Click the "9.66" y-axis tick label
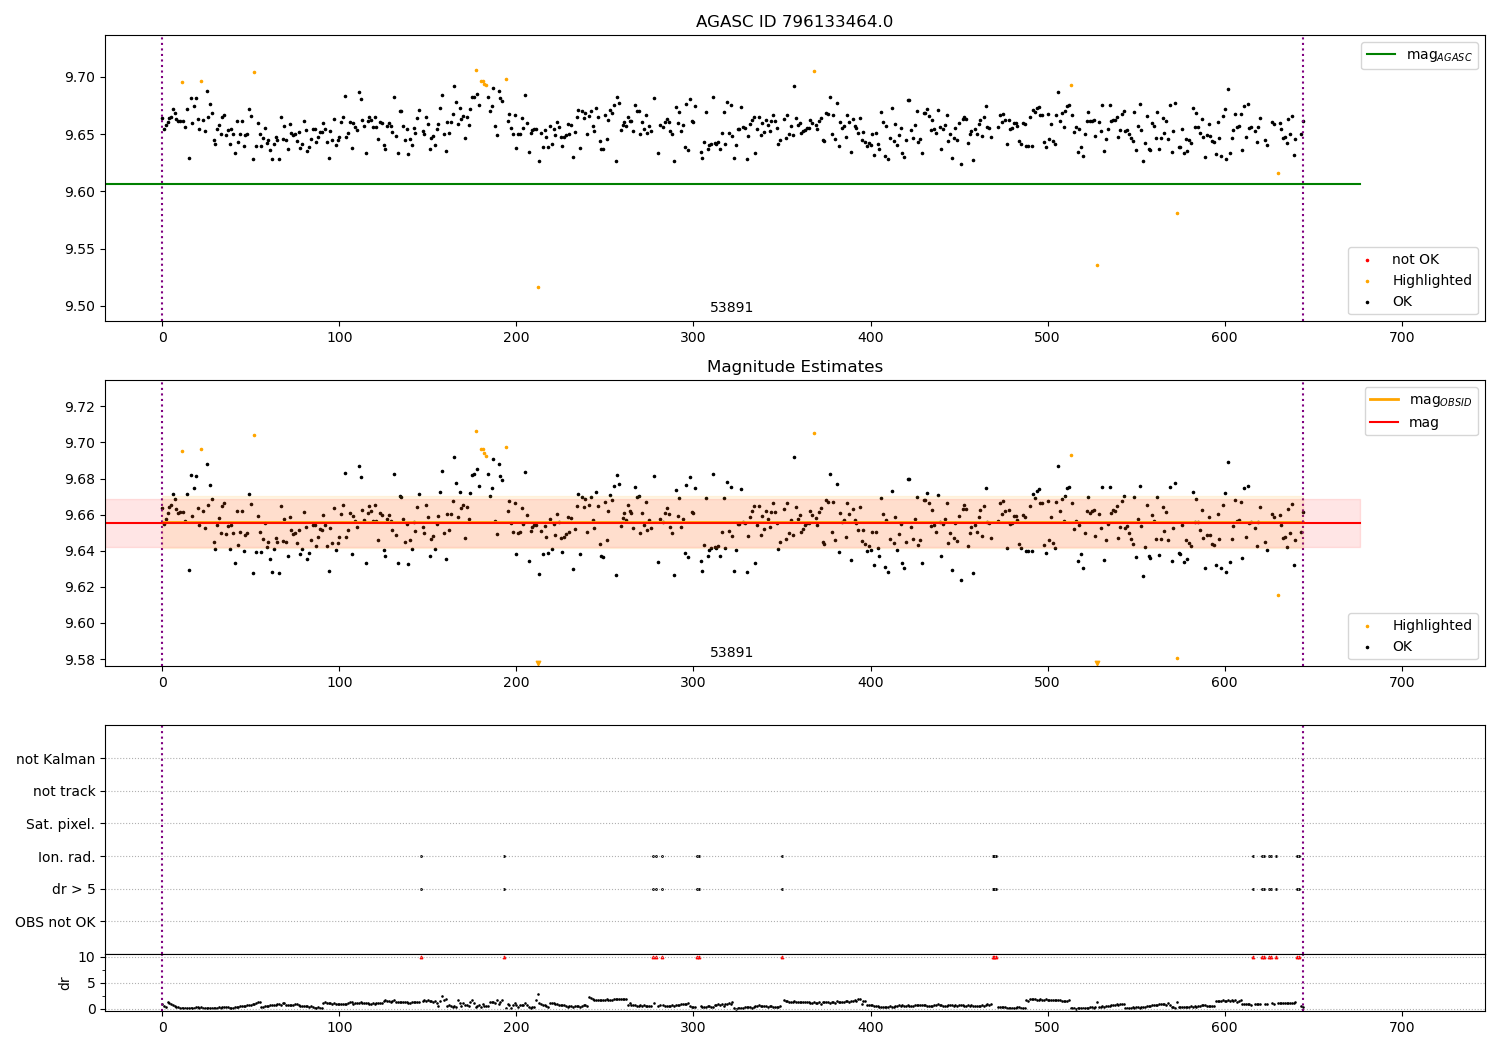Viewport: 1500px width, 1050px height. [78, 515]
